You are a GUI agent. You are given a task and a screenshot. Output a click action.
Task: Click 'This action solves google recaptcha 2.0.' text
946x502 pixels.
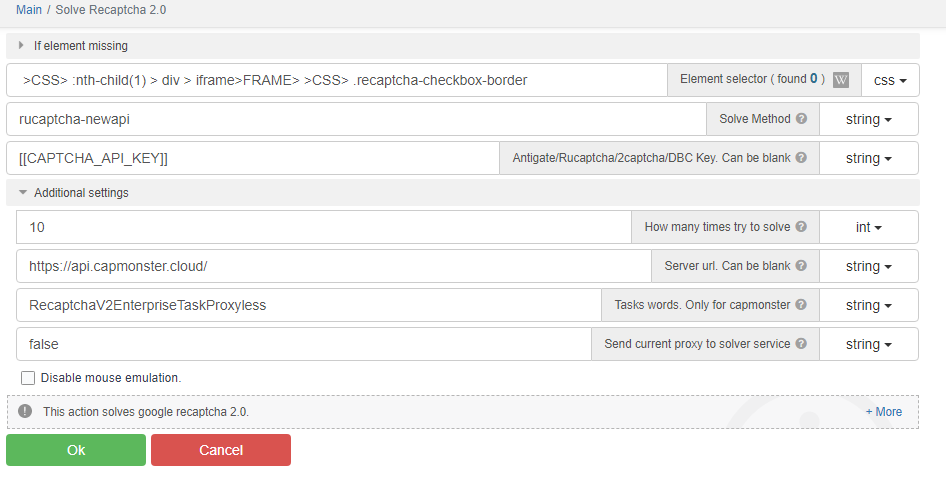click(x=146, y=411)
